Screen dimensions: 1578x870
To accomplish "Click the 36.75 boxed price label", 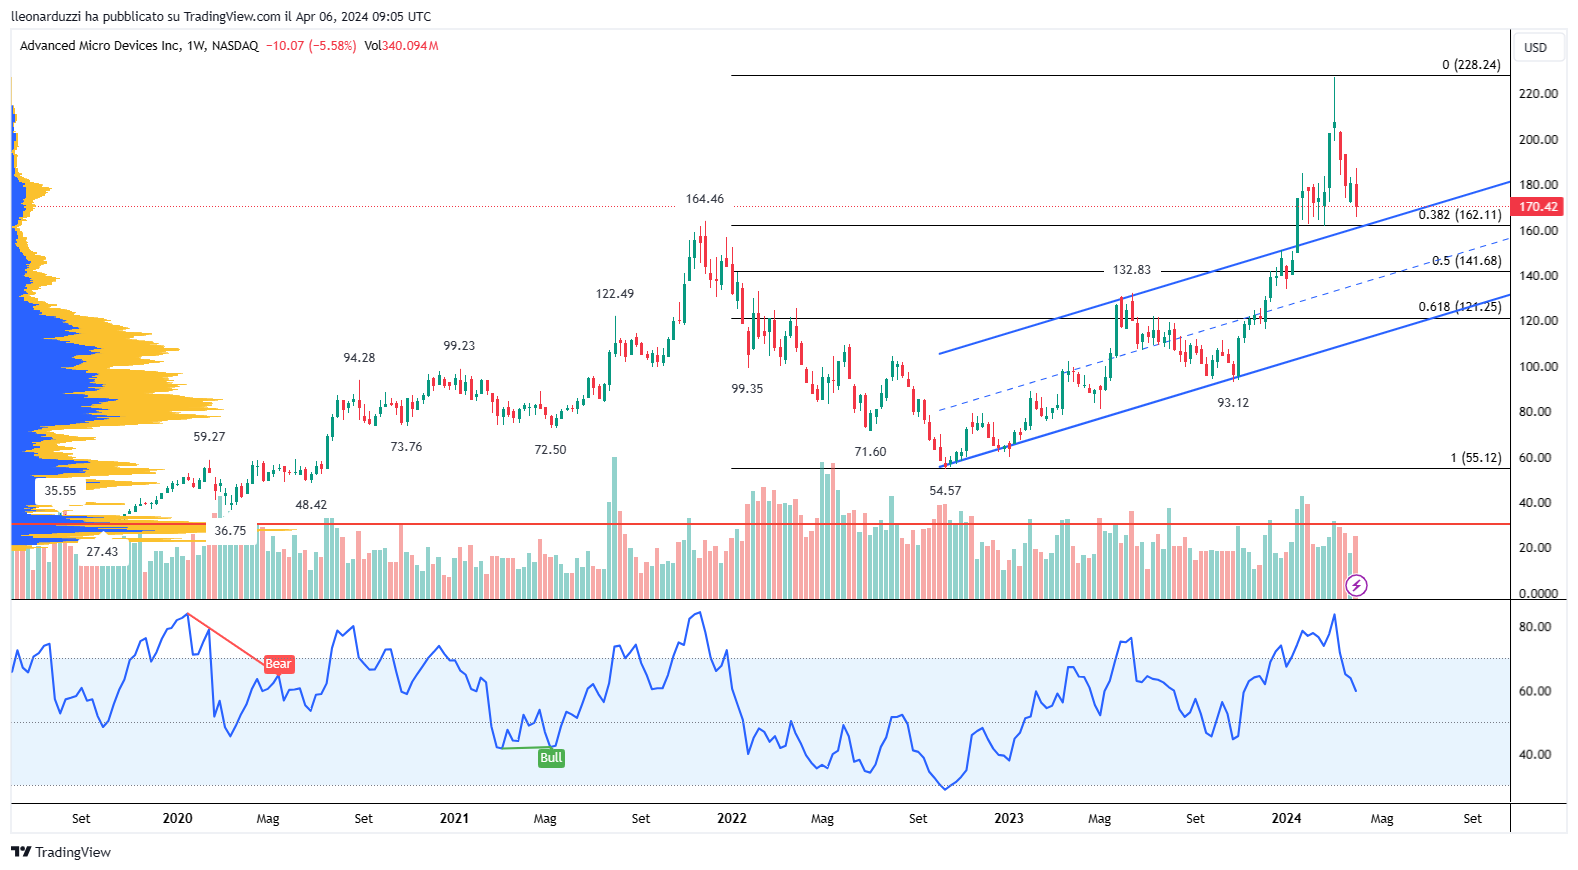I will [230, 531].
